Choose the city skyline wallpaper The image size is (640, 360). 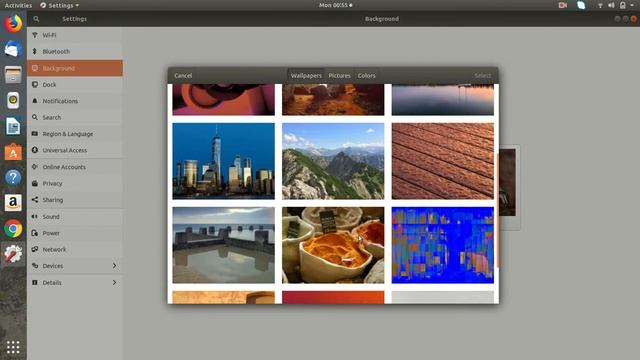click(x=224, y=161)
